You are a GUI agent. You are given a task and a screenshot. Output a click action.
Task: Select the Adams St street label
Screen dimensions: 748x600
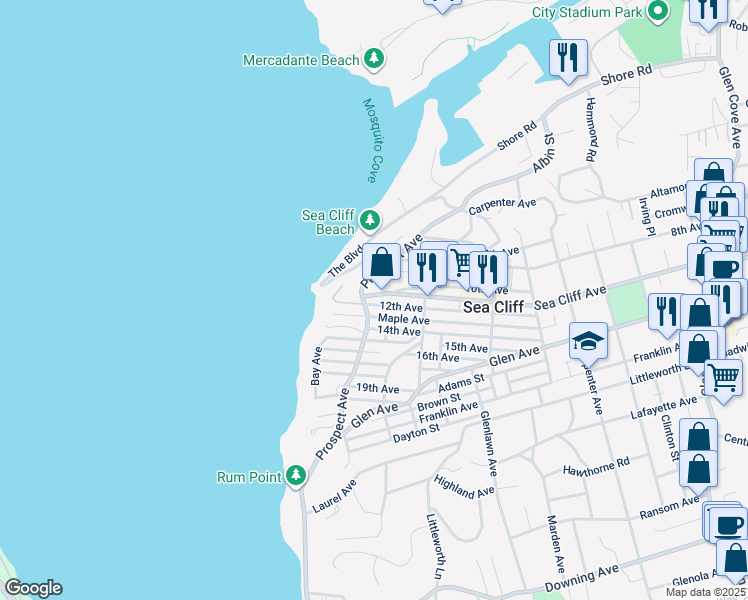click(461, 383)
